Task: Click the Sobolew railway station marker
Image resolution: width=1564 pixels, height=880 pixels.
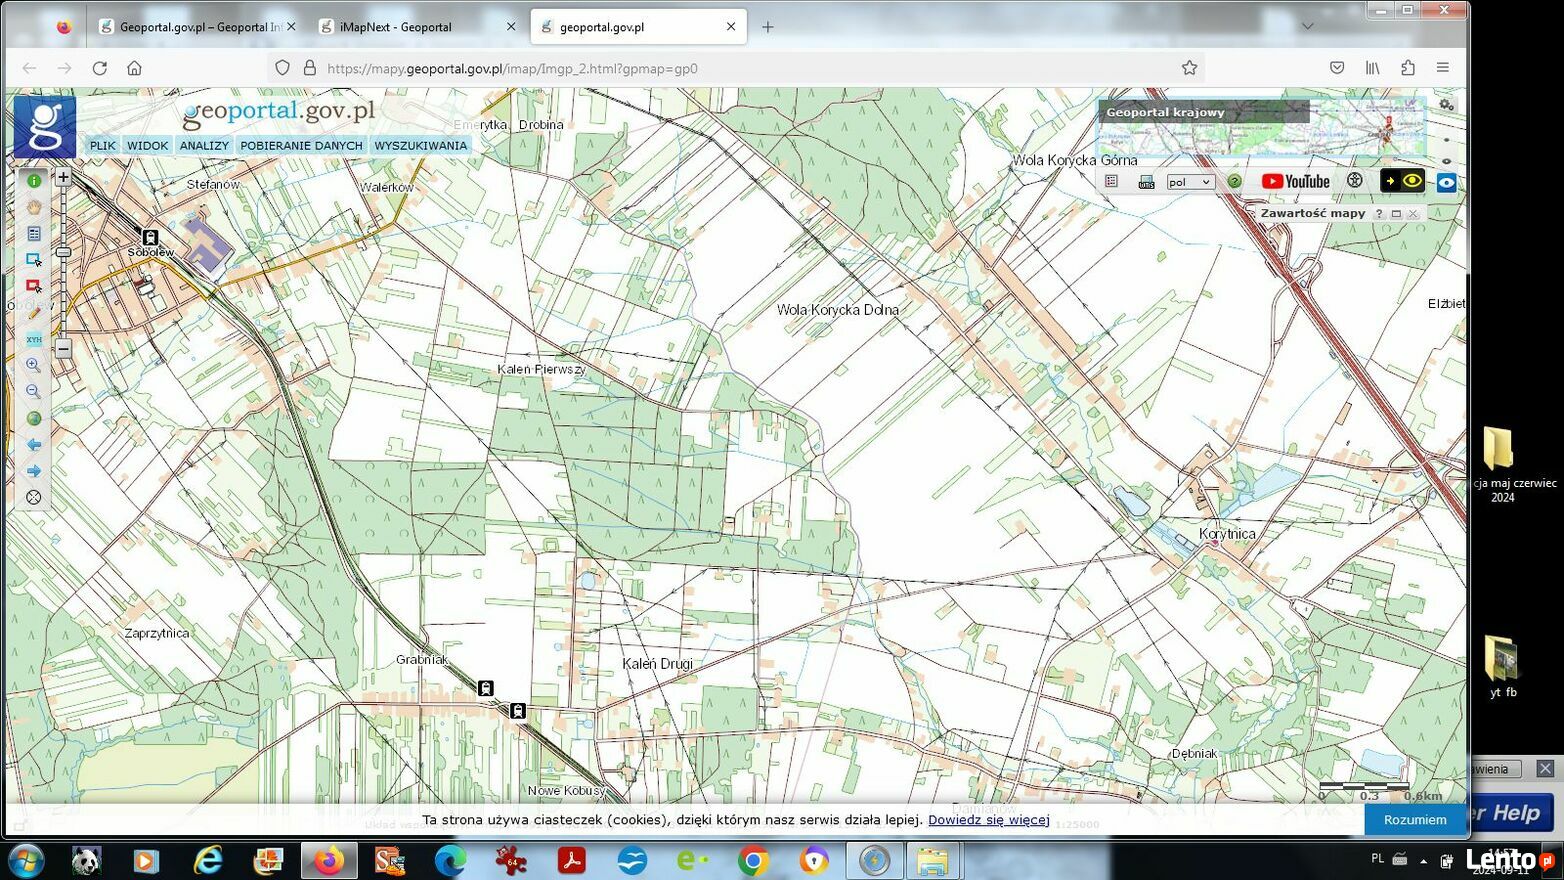Action: point(150,237)
